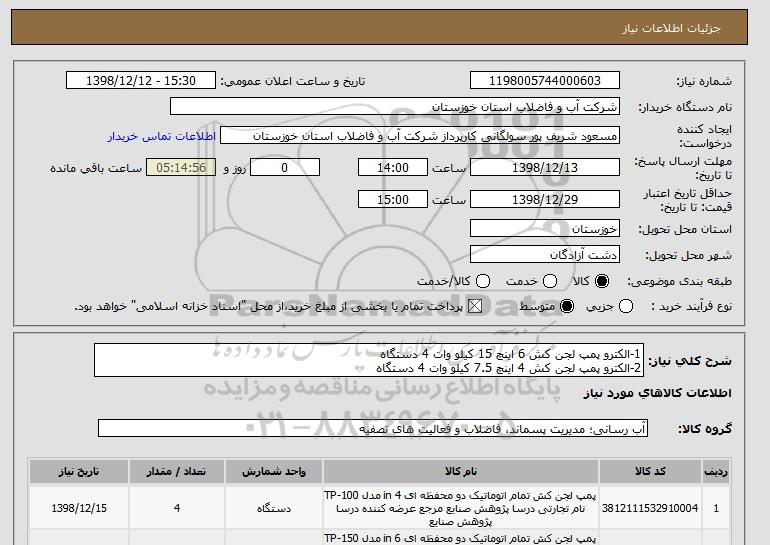Screen dimensions: 770x545
Task: Click the شرح کلی نیاز label
Action: [x=690, y=361]
